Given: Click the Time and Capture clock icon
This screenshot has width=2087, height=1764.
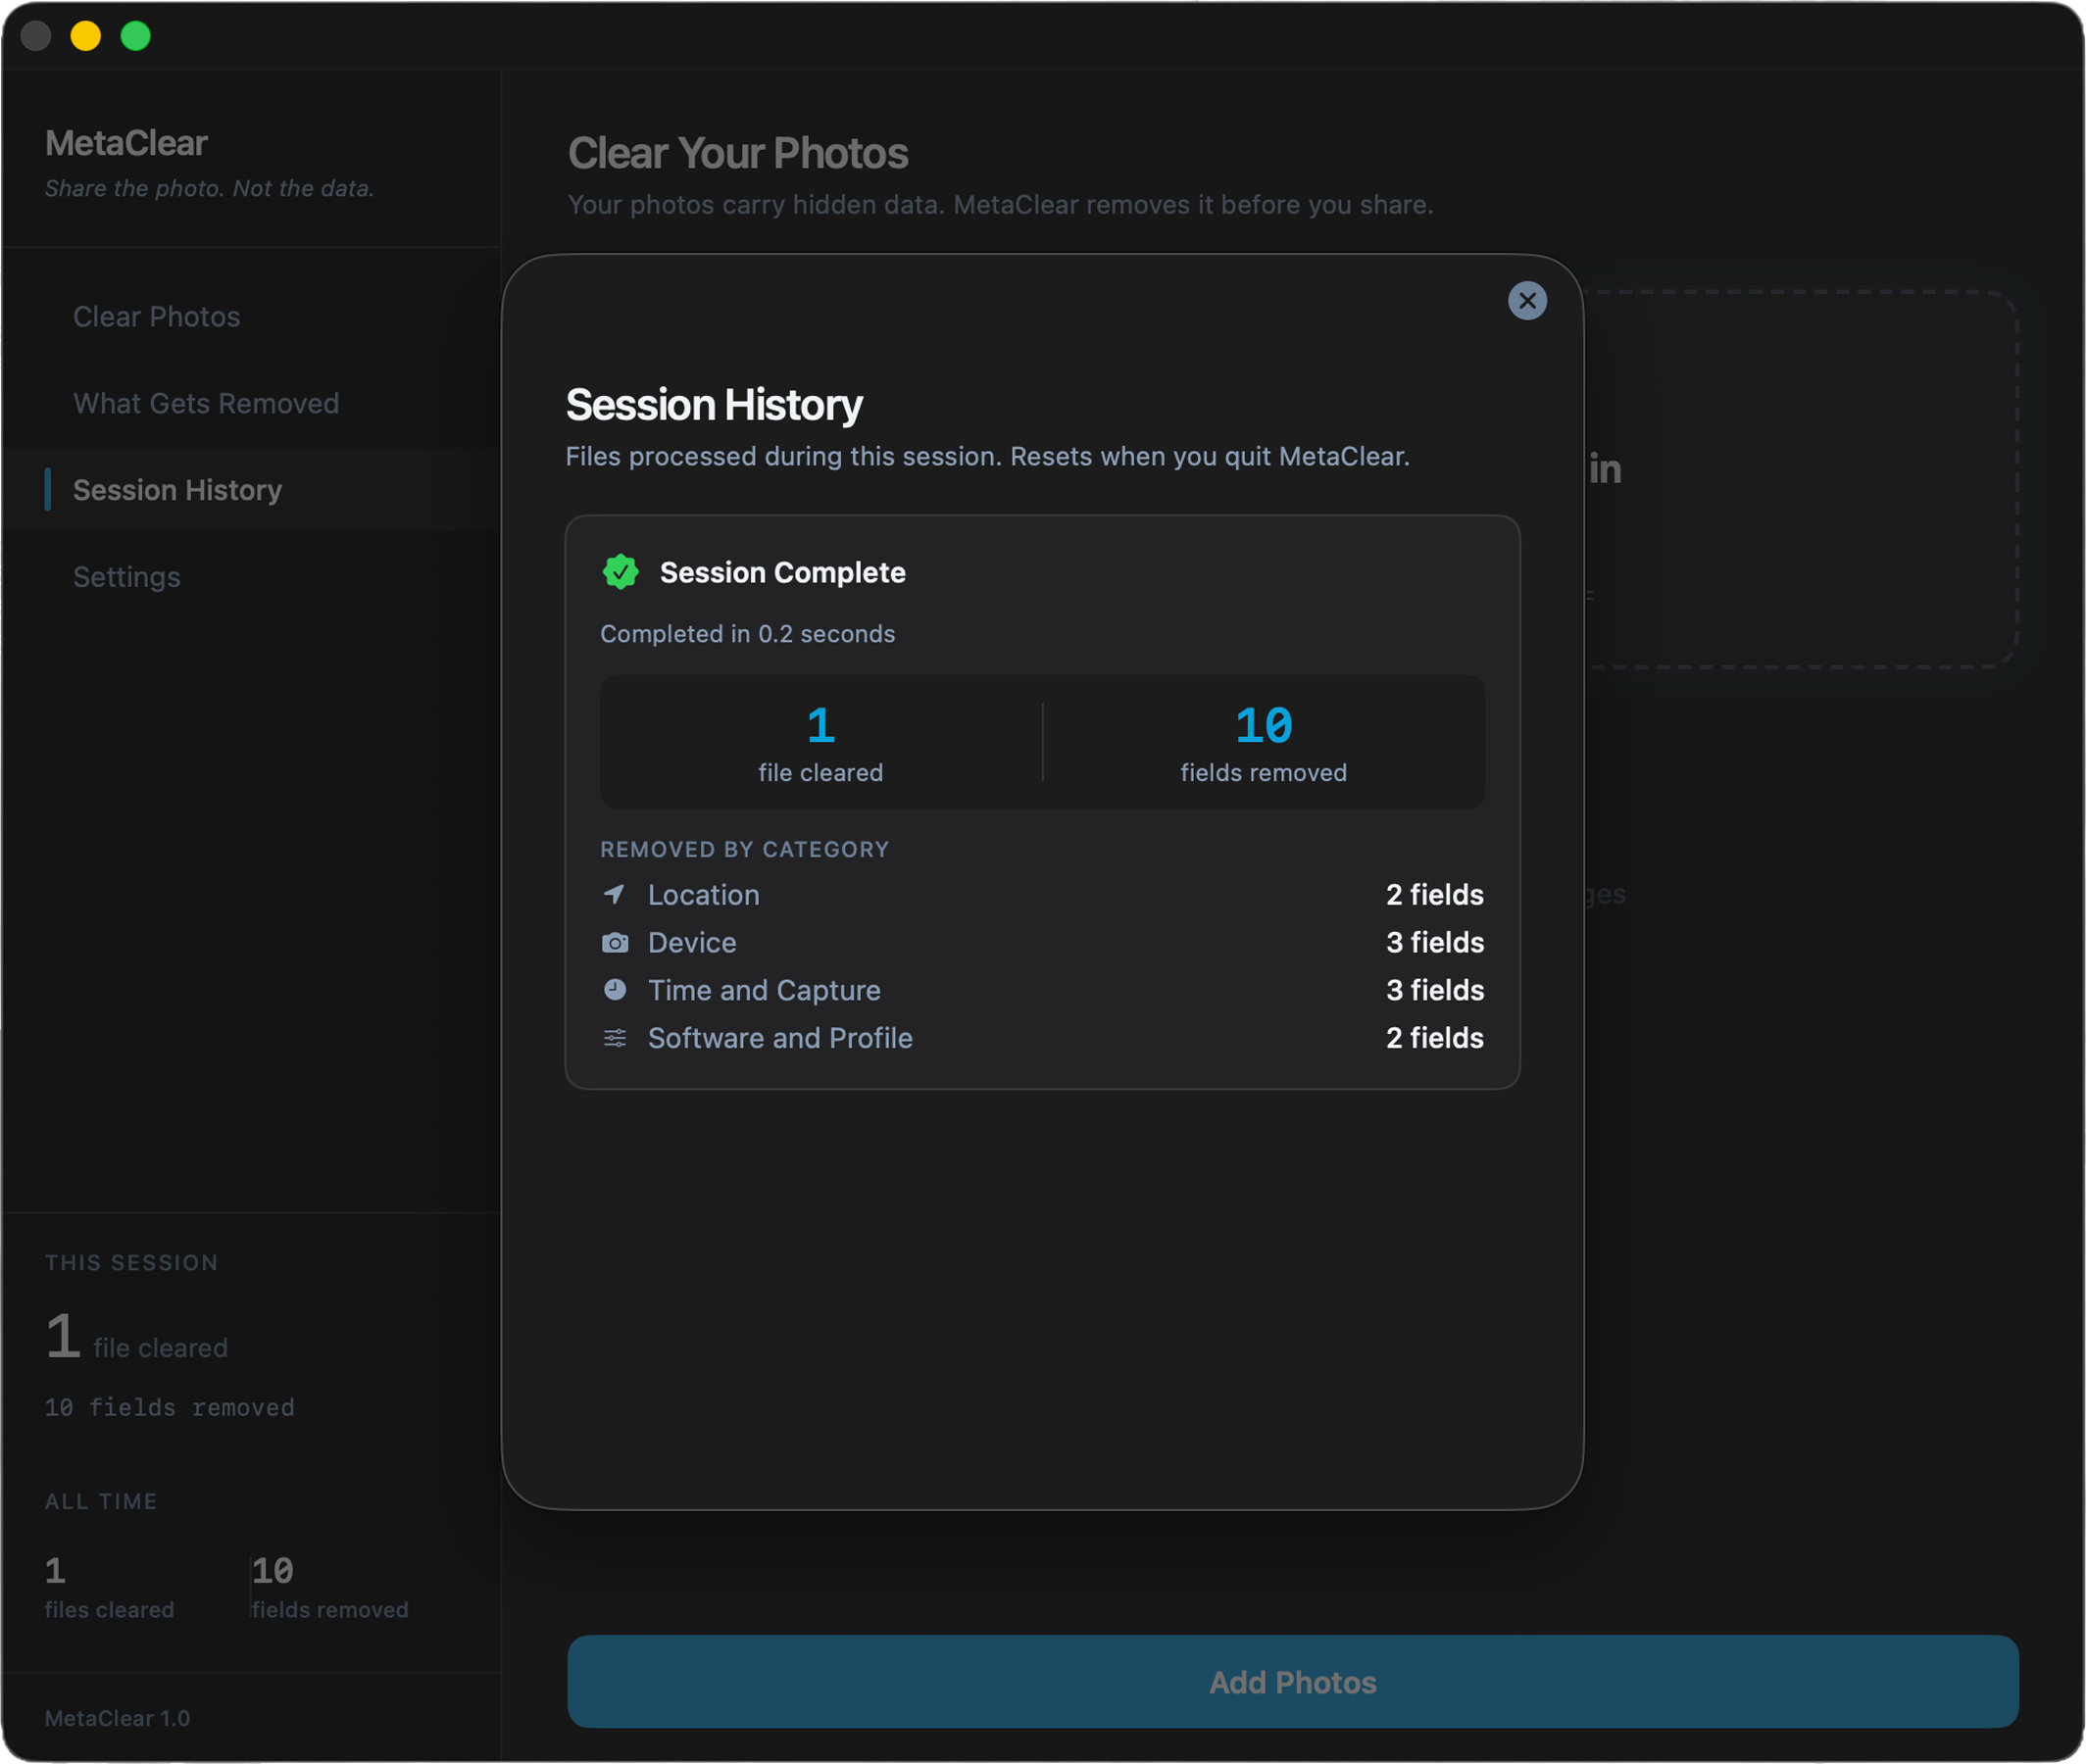Looking at the screenshot, I should point(614,989).
